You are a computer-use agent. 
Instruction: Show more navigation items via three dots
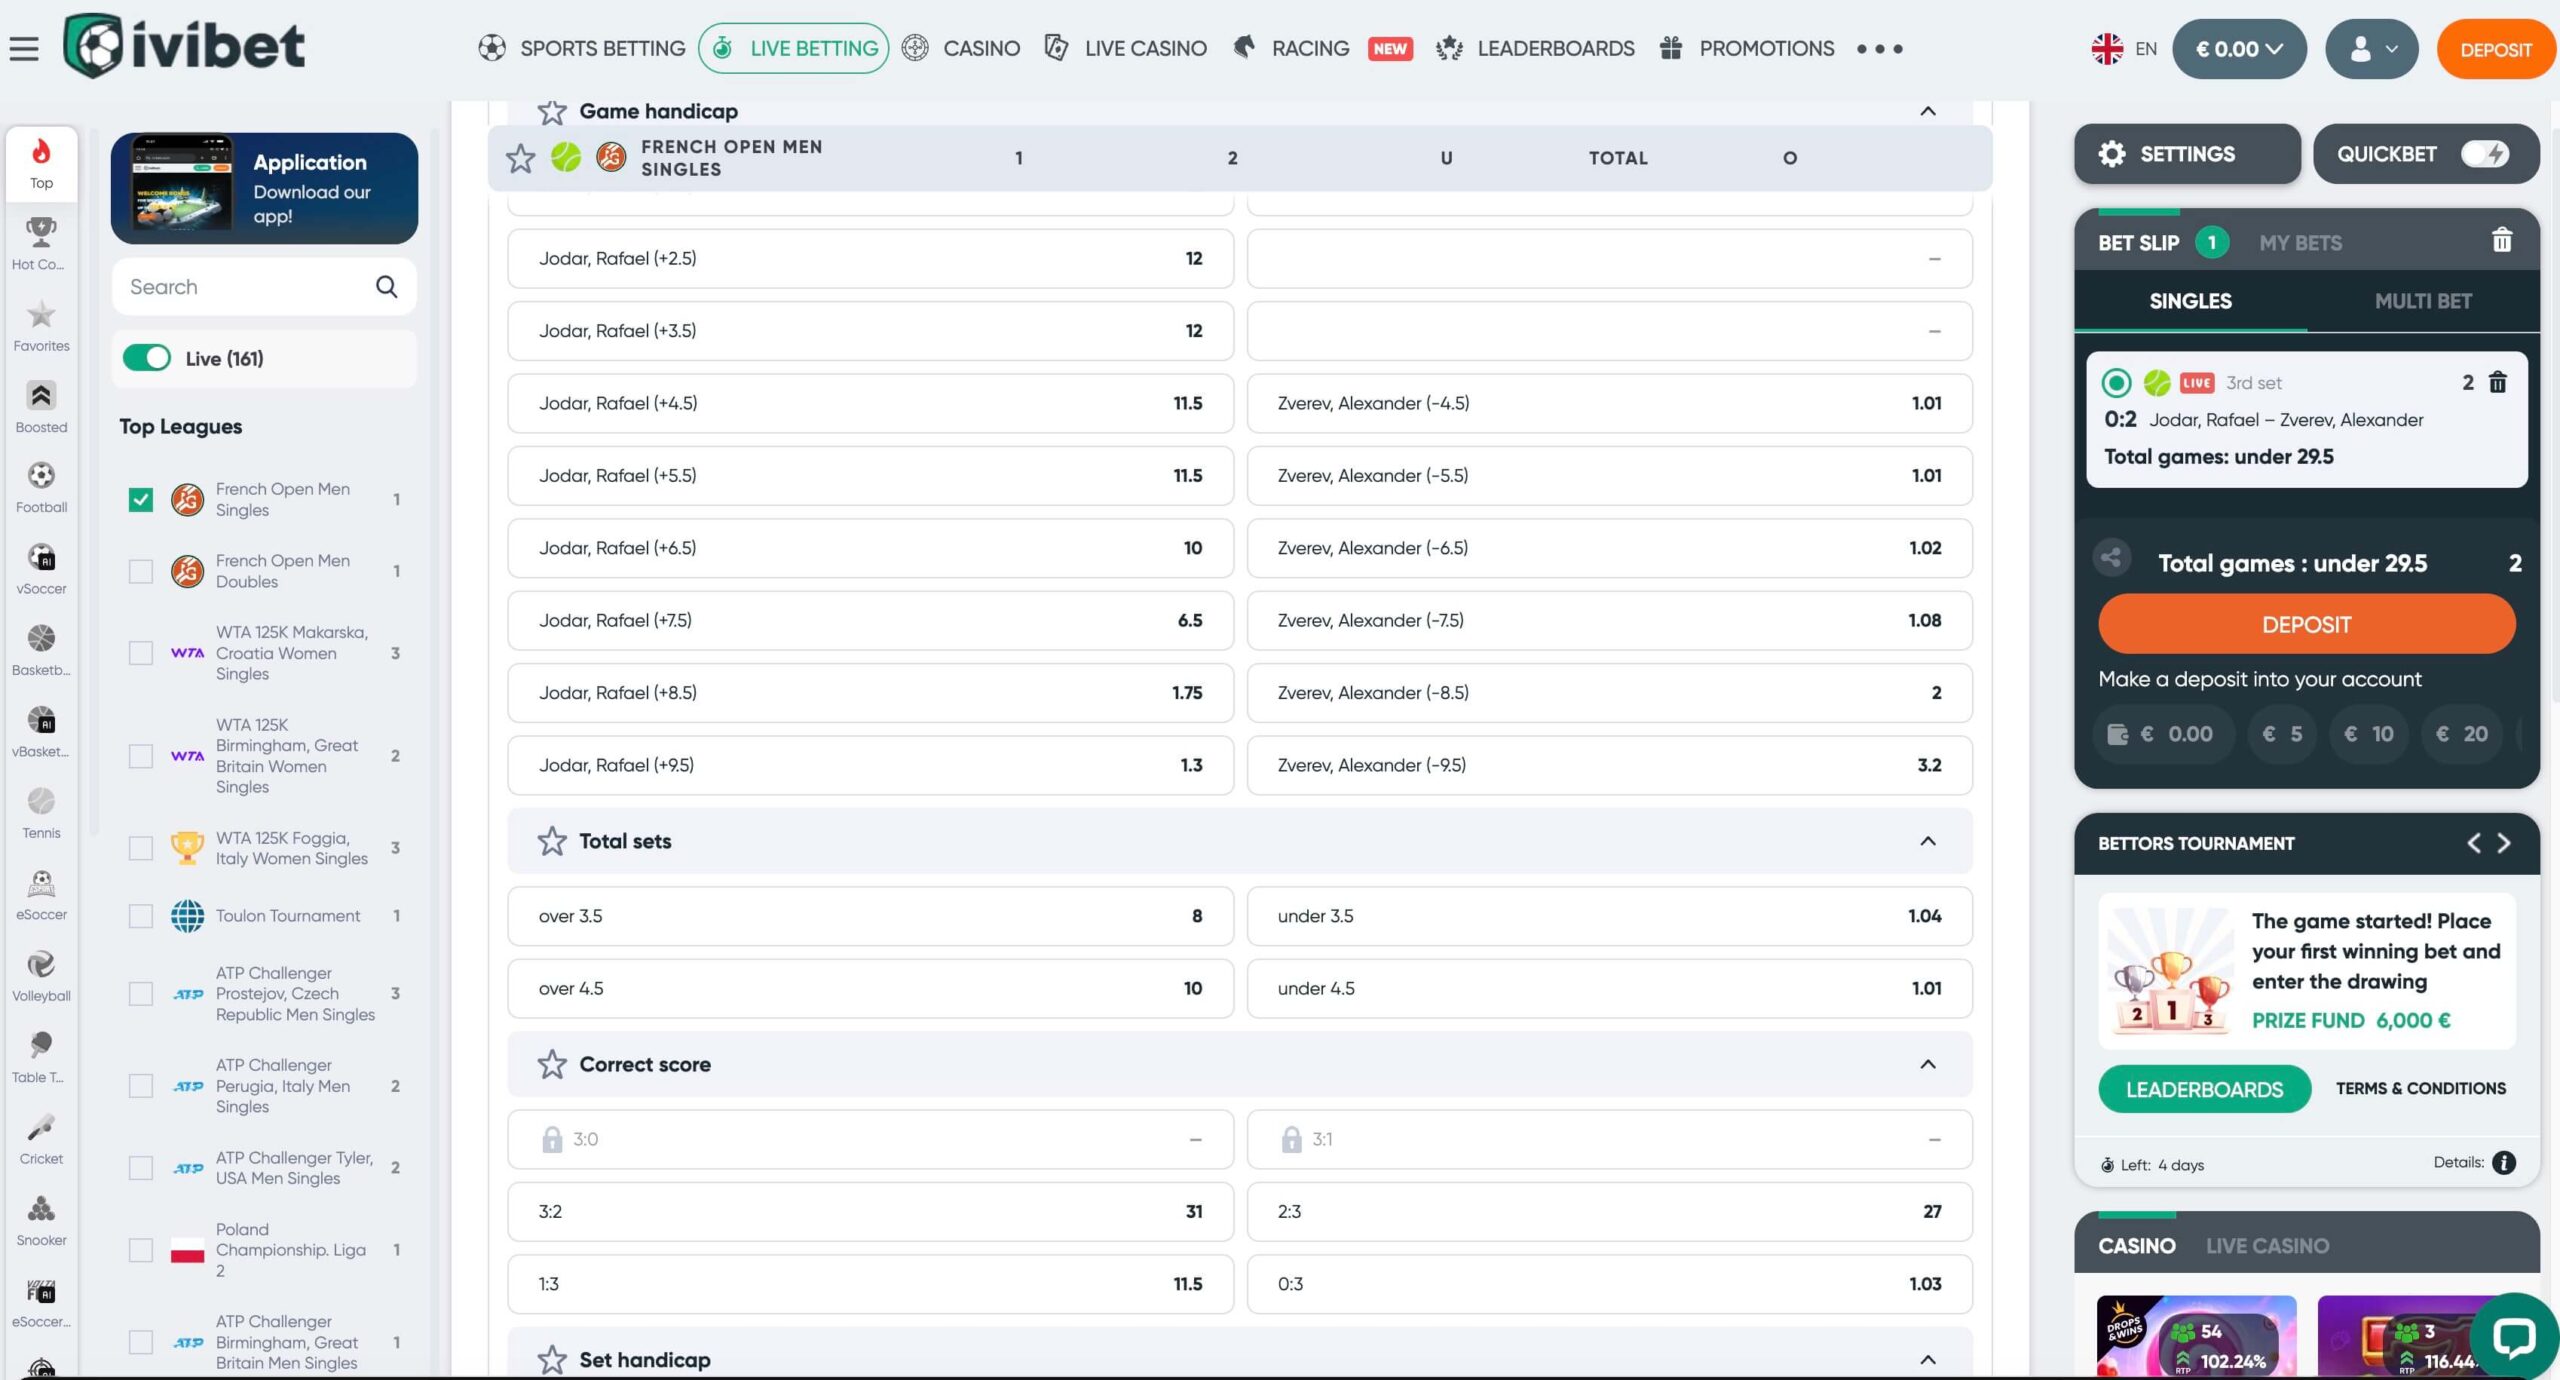tap(1879, 49)
